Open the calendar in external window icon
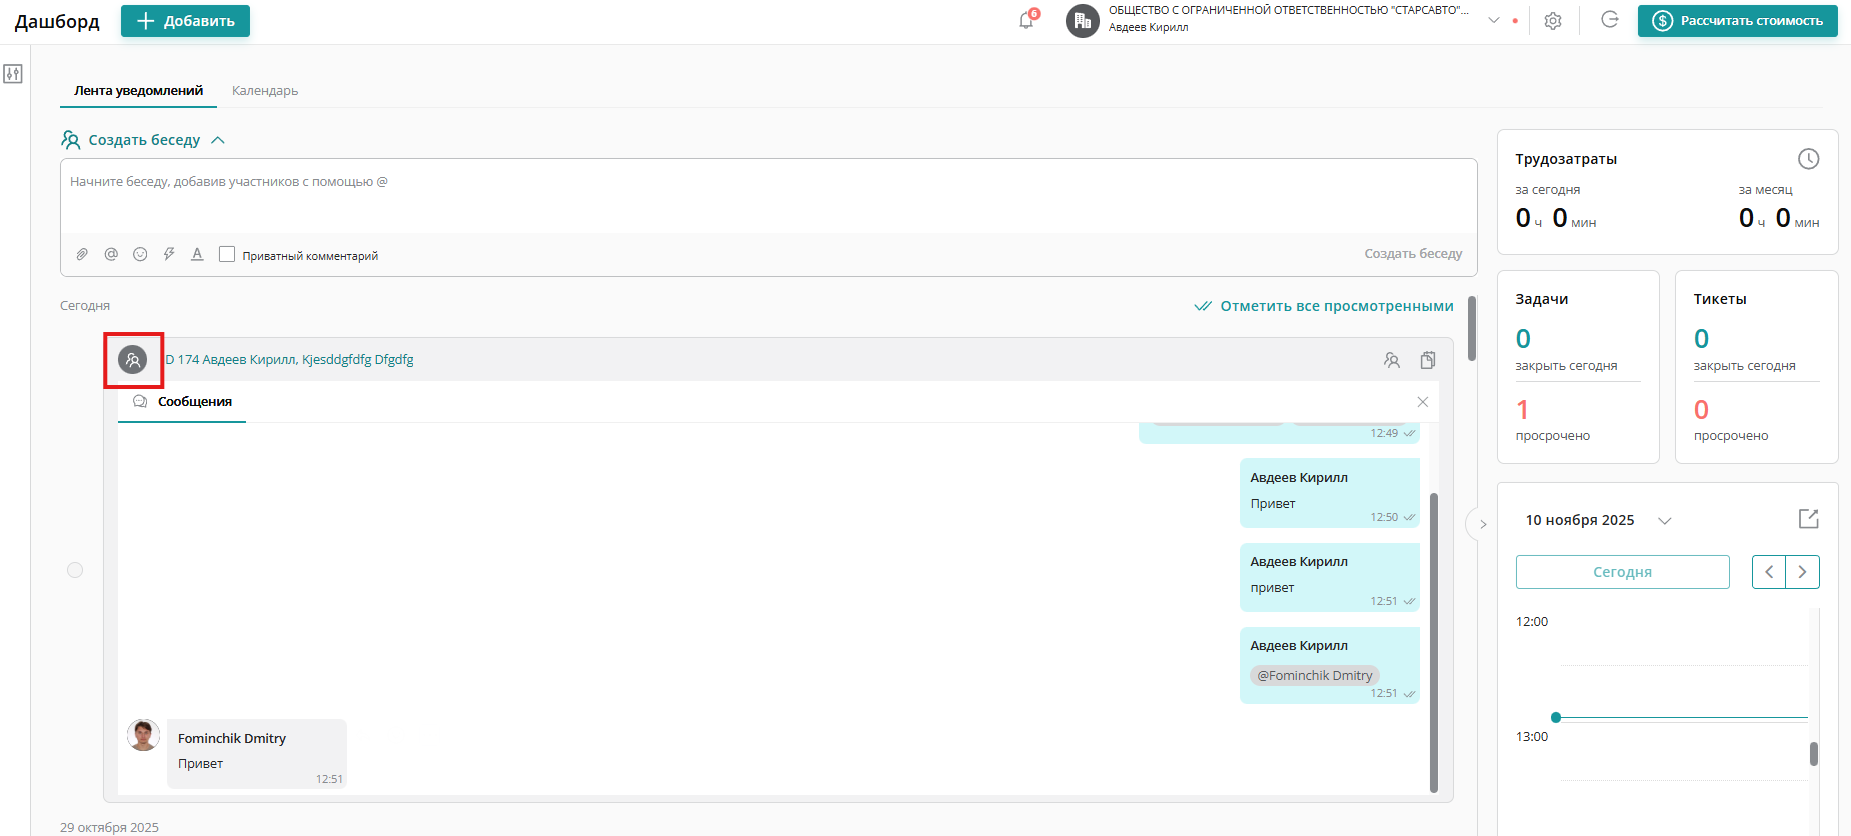 tap(1808, 519)
